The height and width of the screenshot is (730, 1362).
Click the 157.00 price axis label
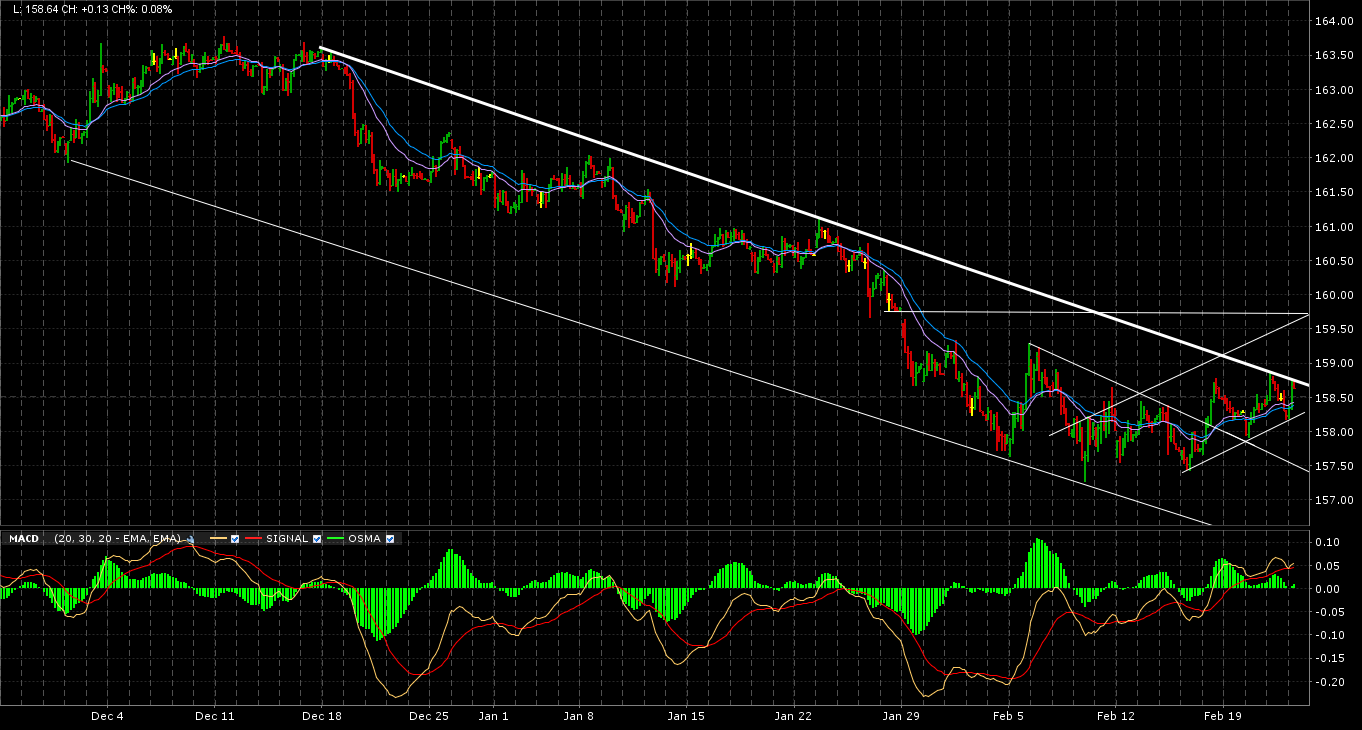click(1335, 500)
